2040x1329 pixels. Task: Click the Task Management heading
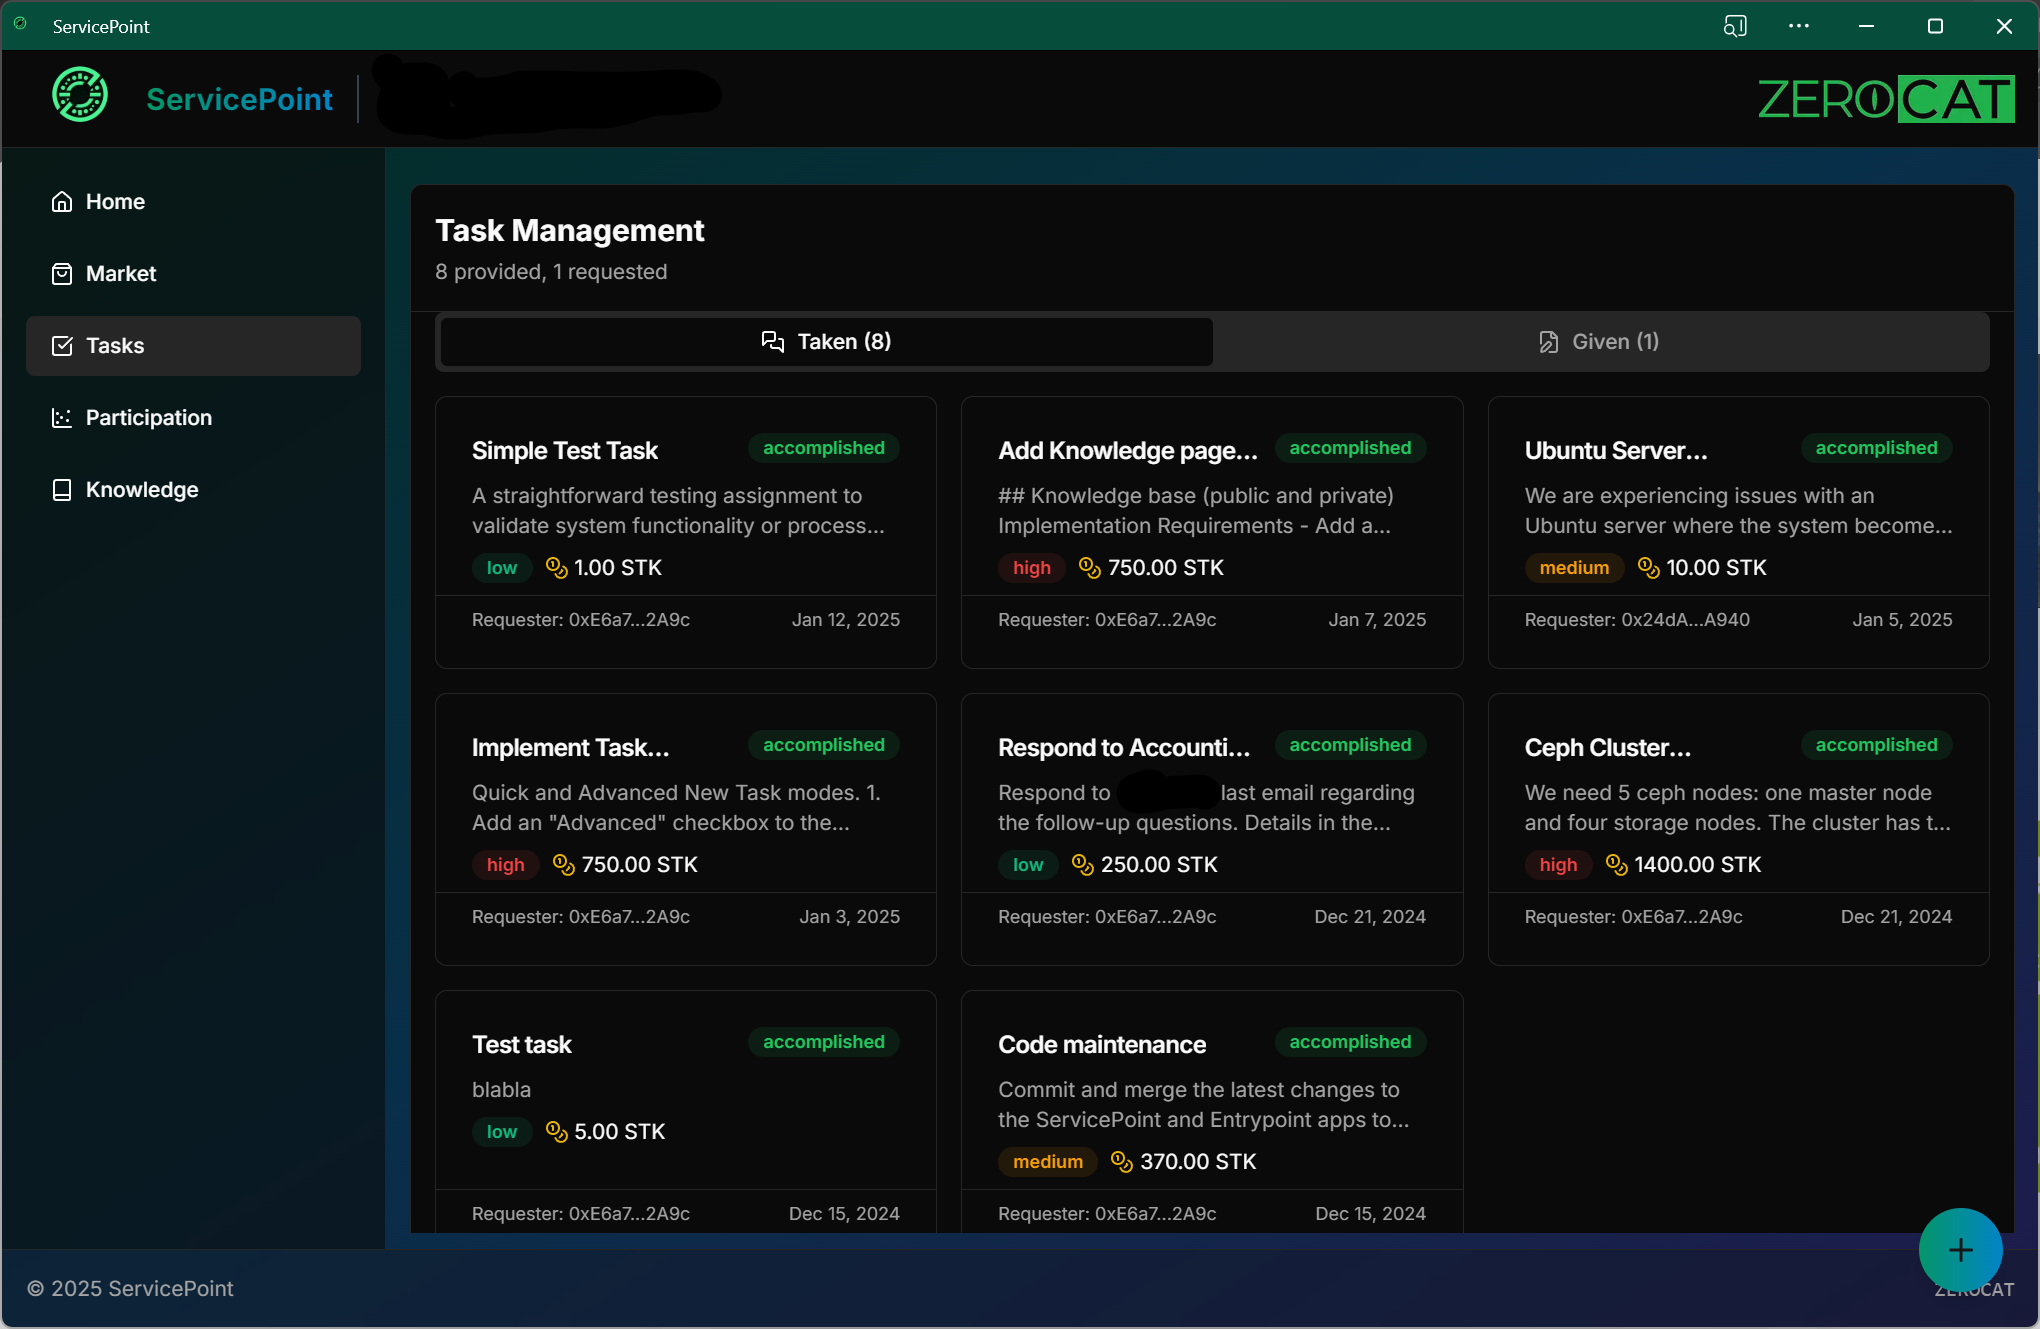click(x=570, y=231)
